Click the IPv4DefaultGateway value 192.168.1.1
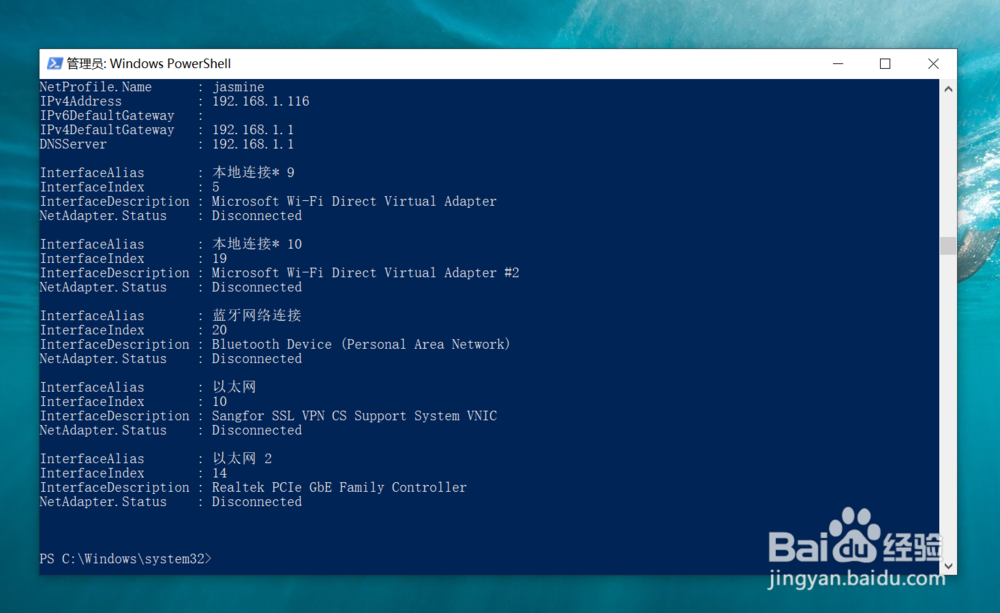Screen dimensions: 1000x613 coord(253,130)
